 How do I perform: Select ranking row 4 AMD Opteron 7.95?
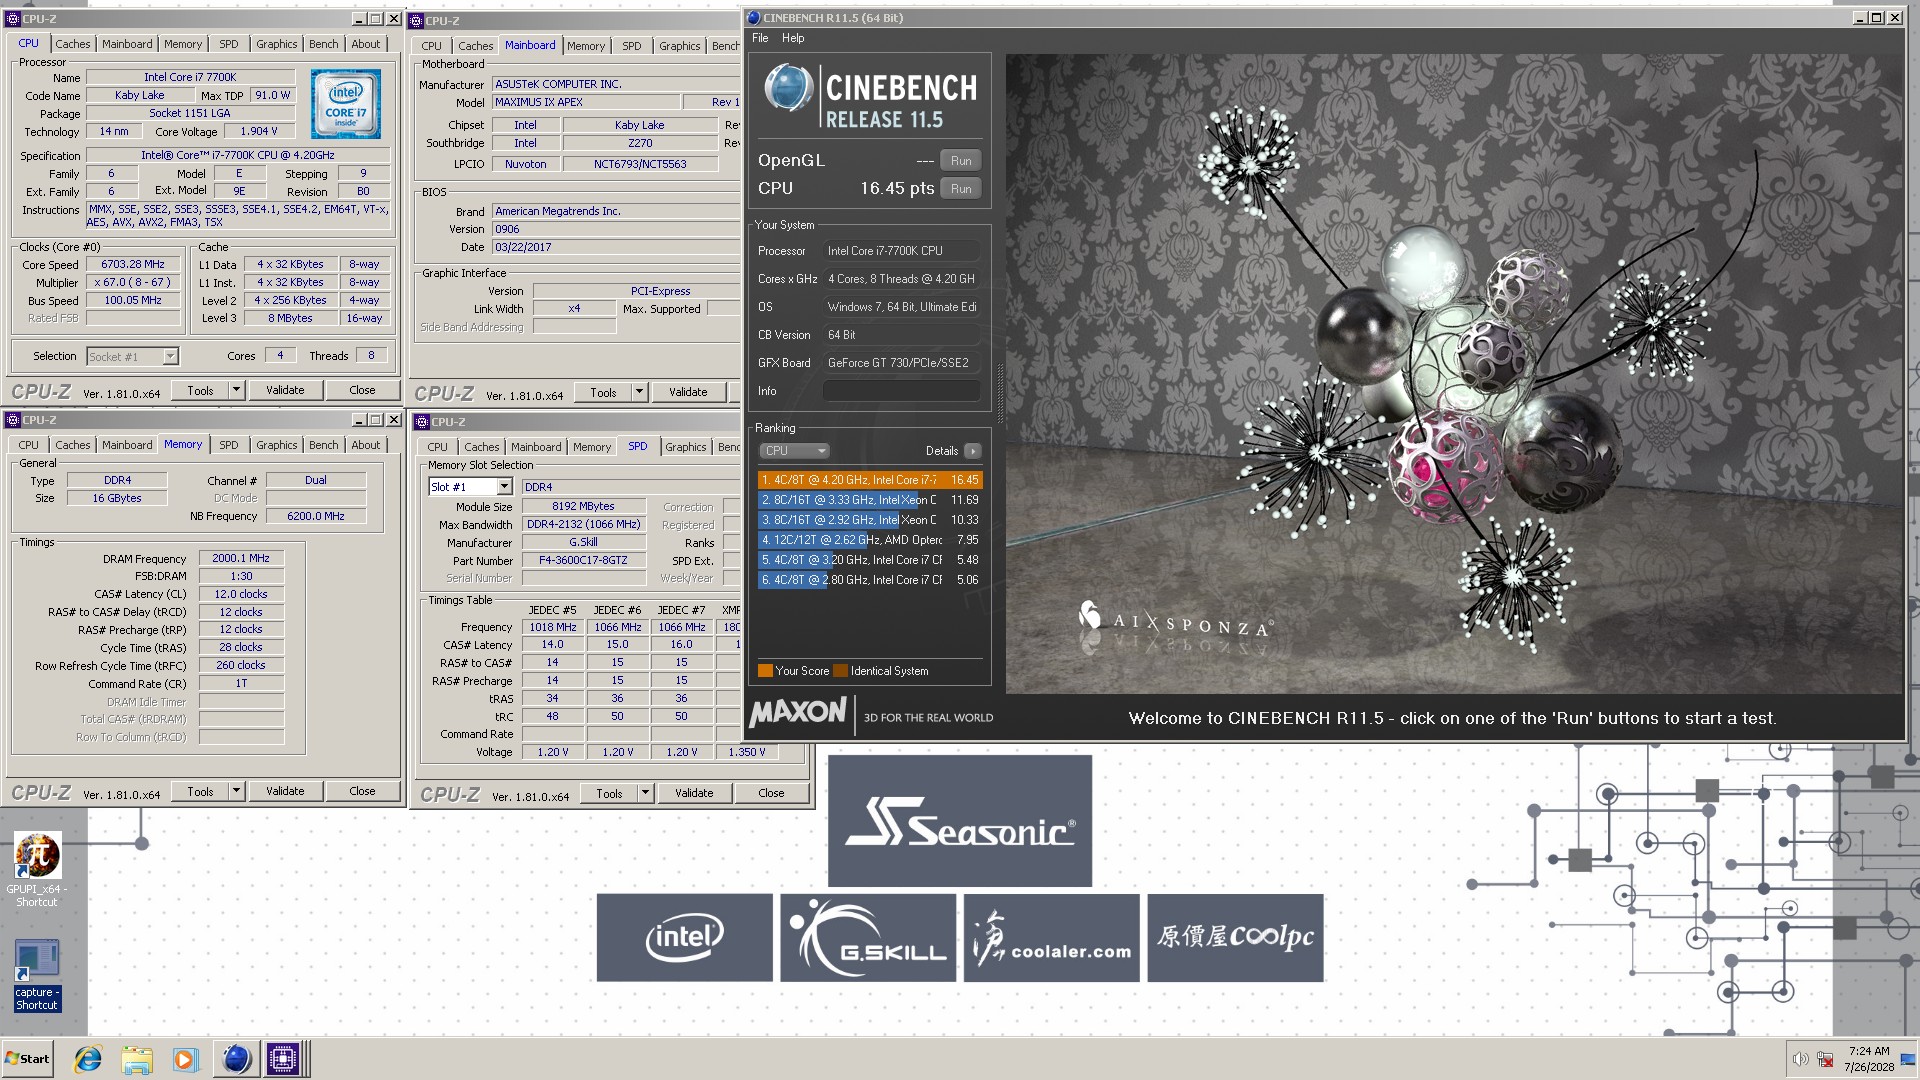(869, 540)
